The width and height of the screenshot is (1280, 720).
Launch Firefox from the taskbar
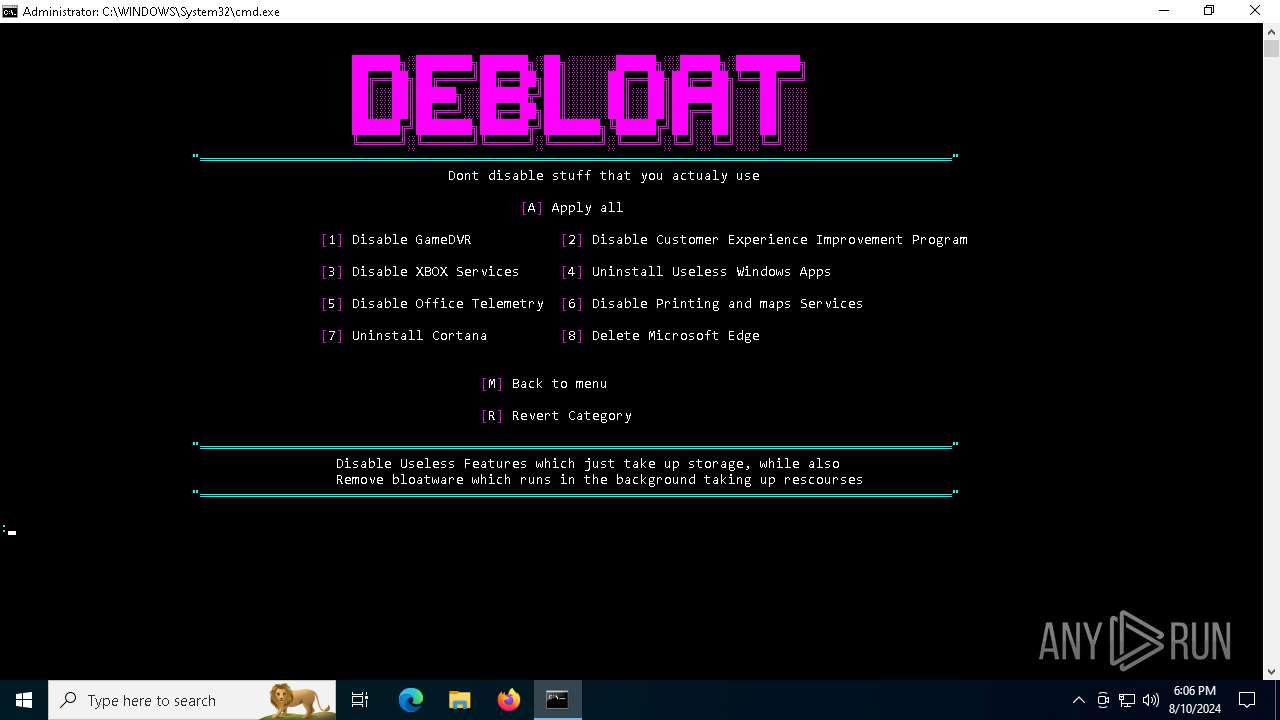coord(508,700)
